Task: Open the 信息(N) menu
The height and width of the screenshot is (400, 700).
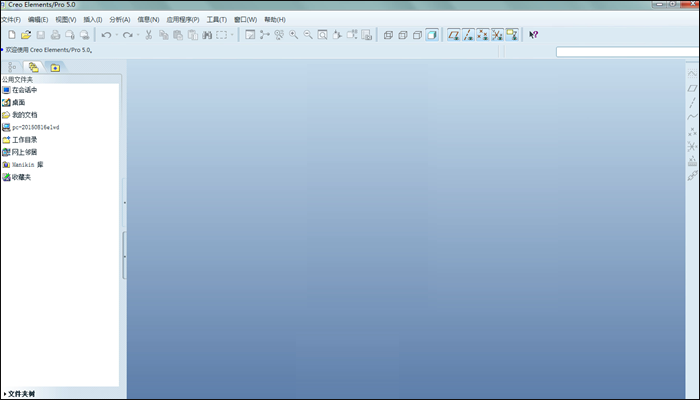Action: point(148,20)
